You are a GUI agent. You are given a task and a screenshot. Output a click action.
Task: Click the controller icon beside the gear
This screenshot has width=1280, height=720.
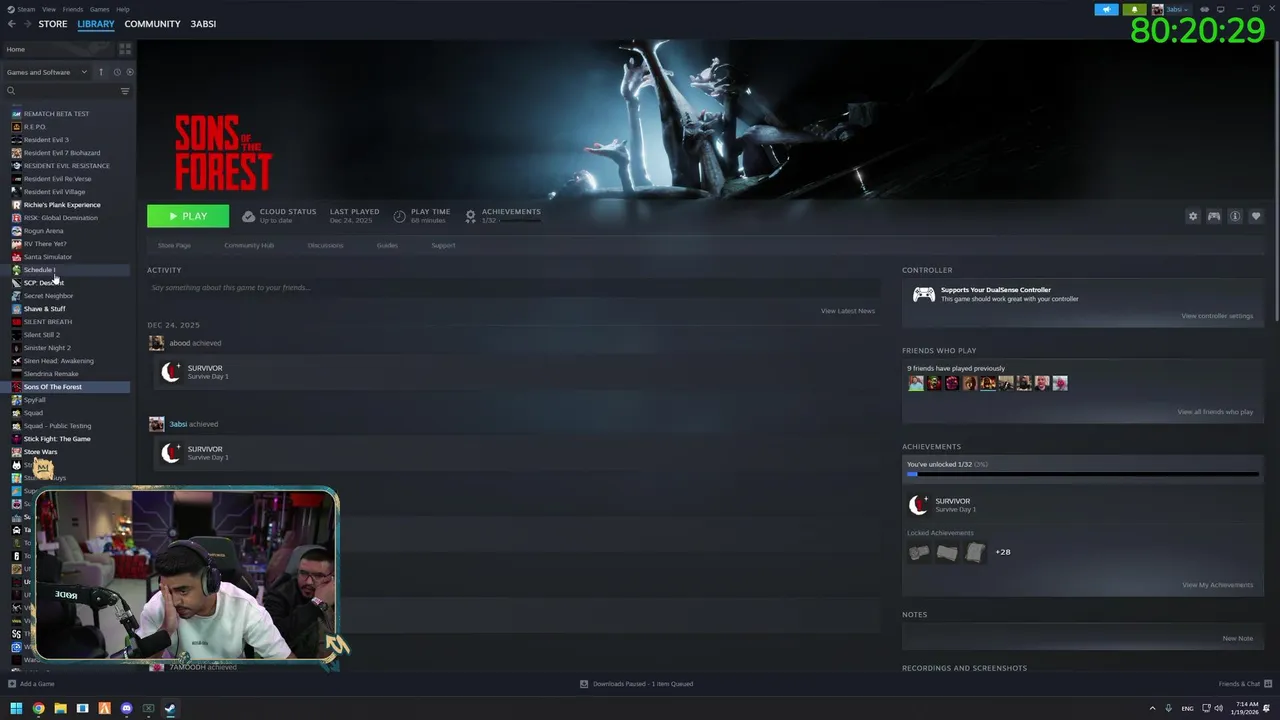[x=1214, y=216]
